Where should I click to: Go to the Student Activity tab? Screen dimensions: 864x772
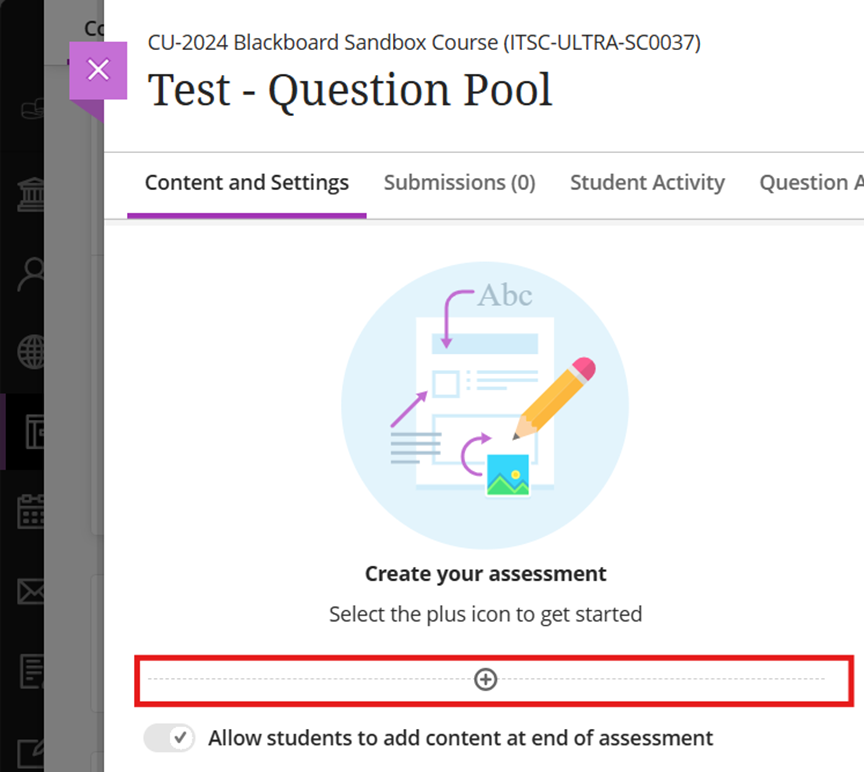[647, 183]
